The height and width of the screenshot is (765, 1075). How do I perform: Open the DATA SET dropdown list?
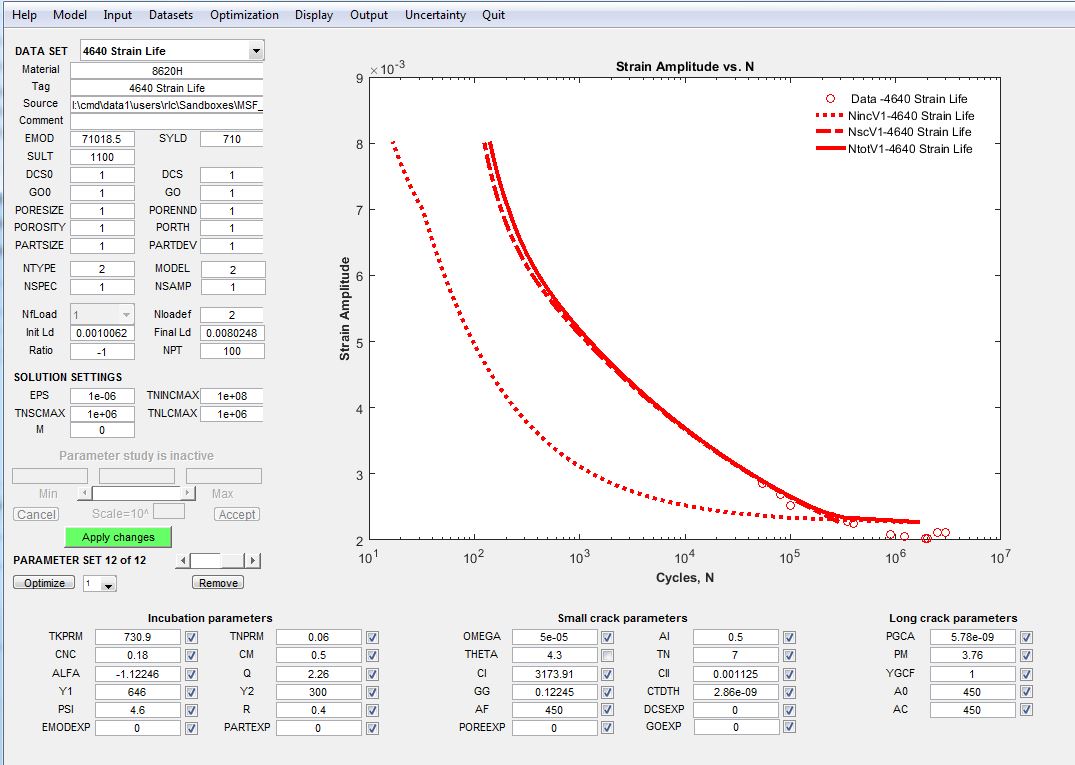click(x=256, y=51)
